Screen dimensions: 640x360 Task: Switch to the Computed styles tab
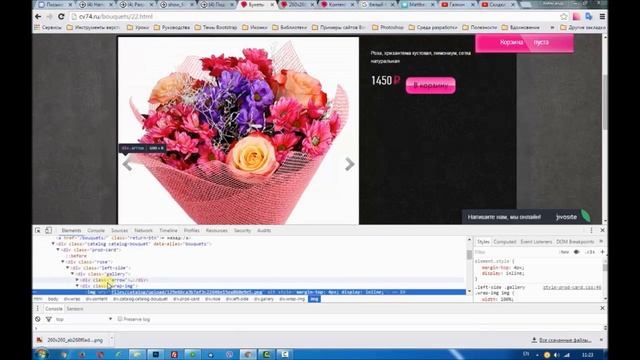[x=505, y=242]
